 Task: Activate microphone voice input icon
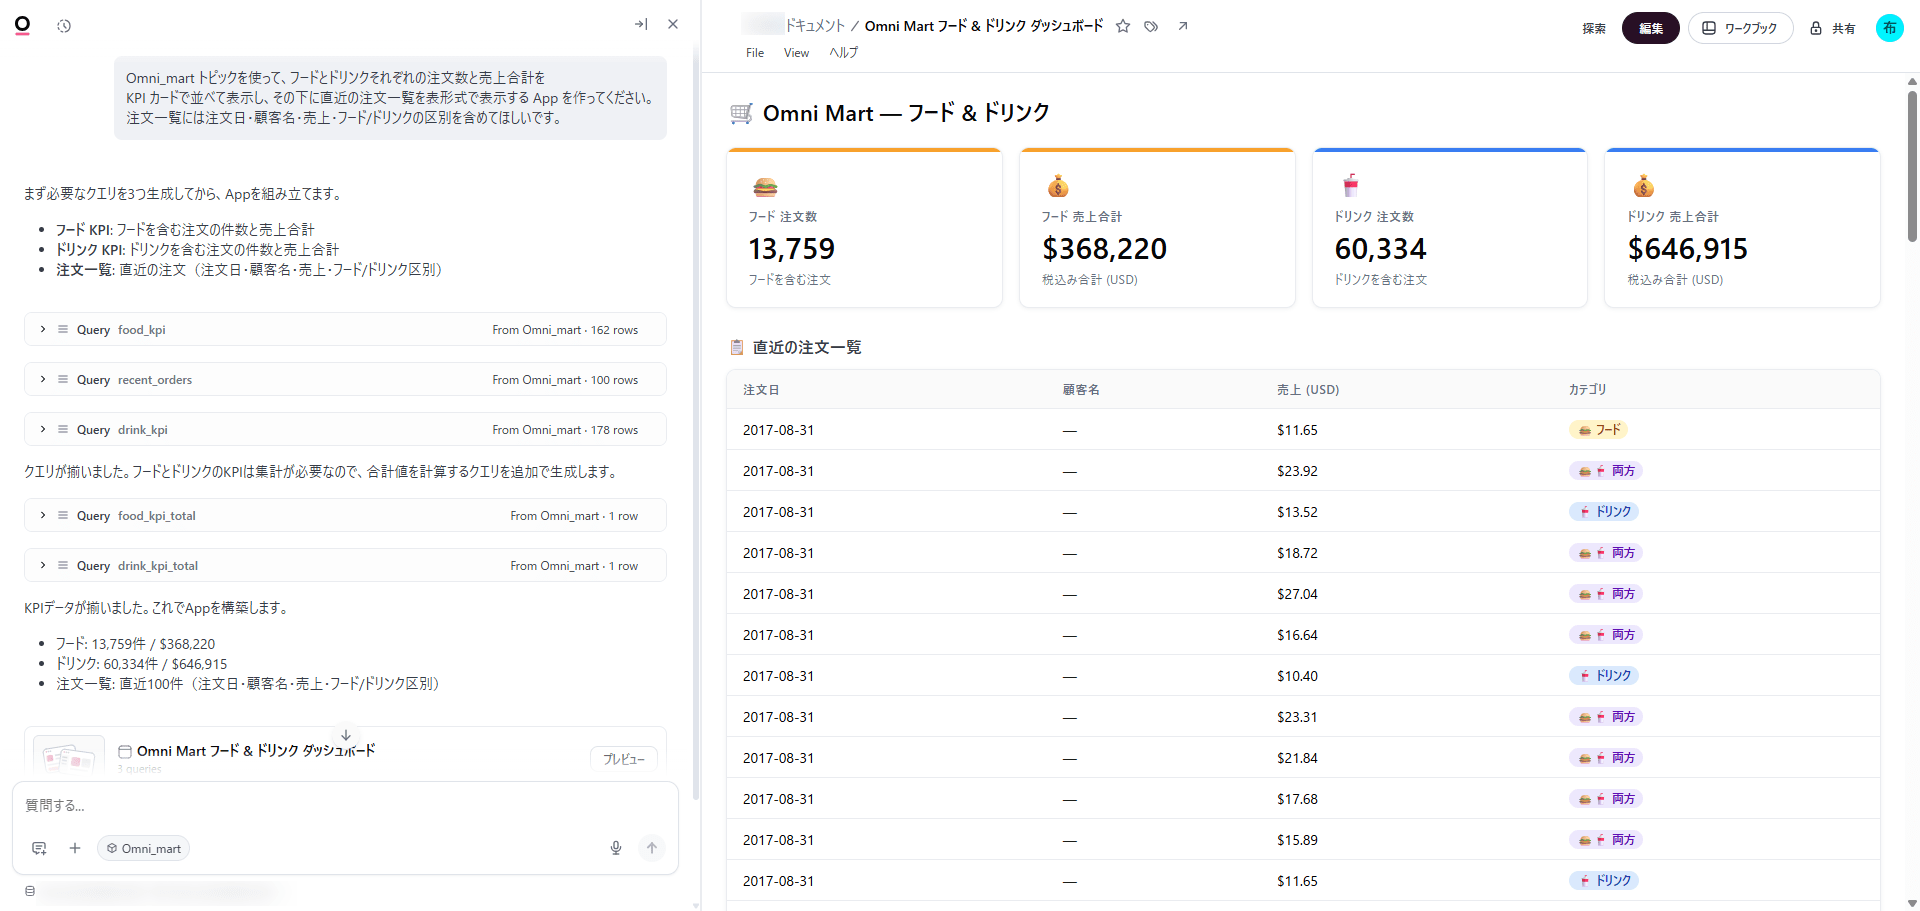tap(616, 848)
